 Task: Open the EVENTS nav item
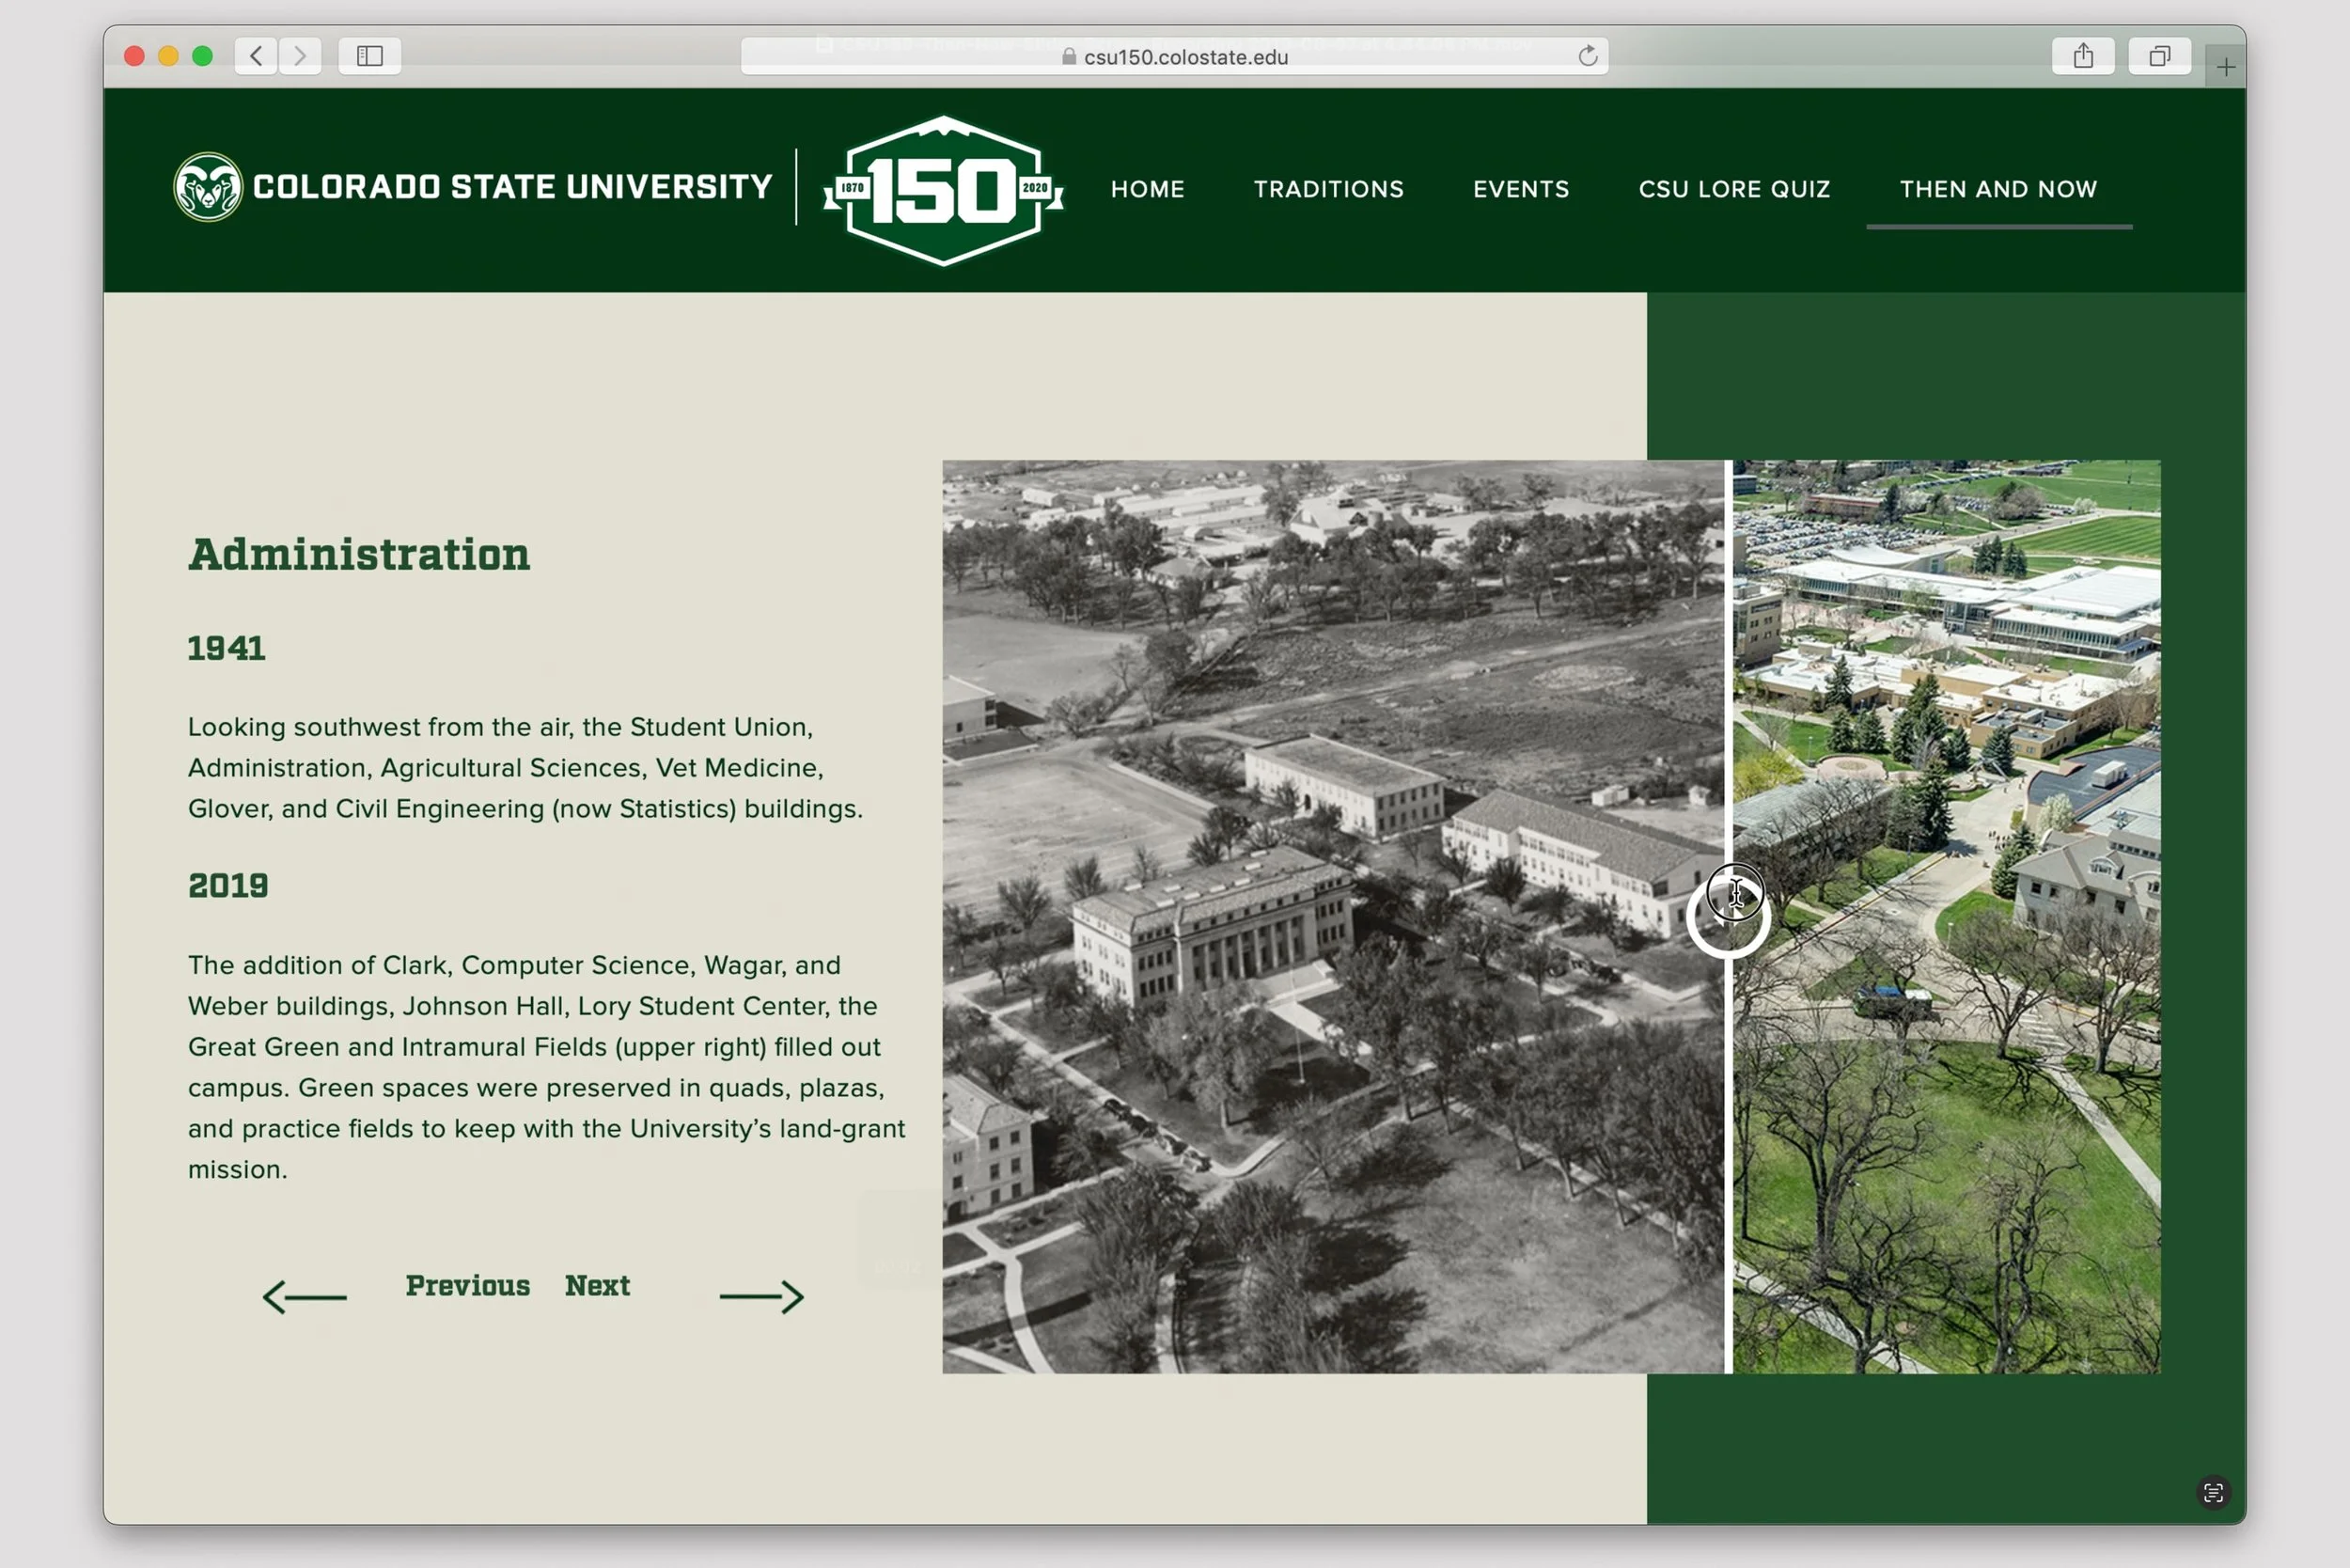click(1521, 189)
